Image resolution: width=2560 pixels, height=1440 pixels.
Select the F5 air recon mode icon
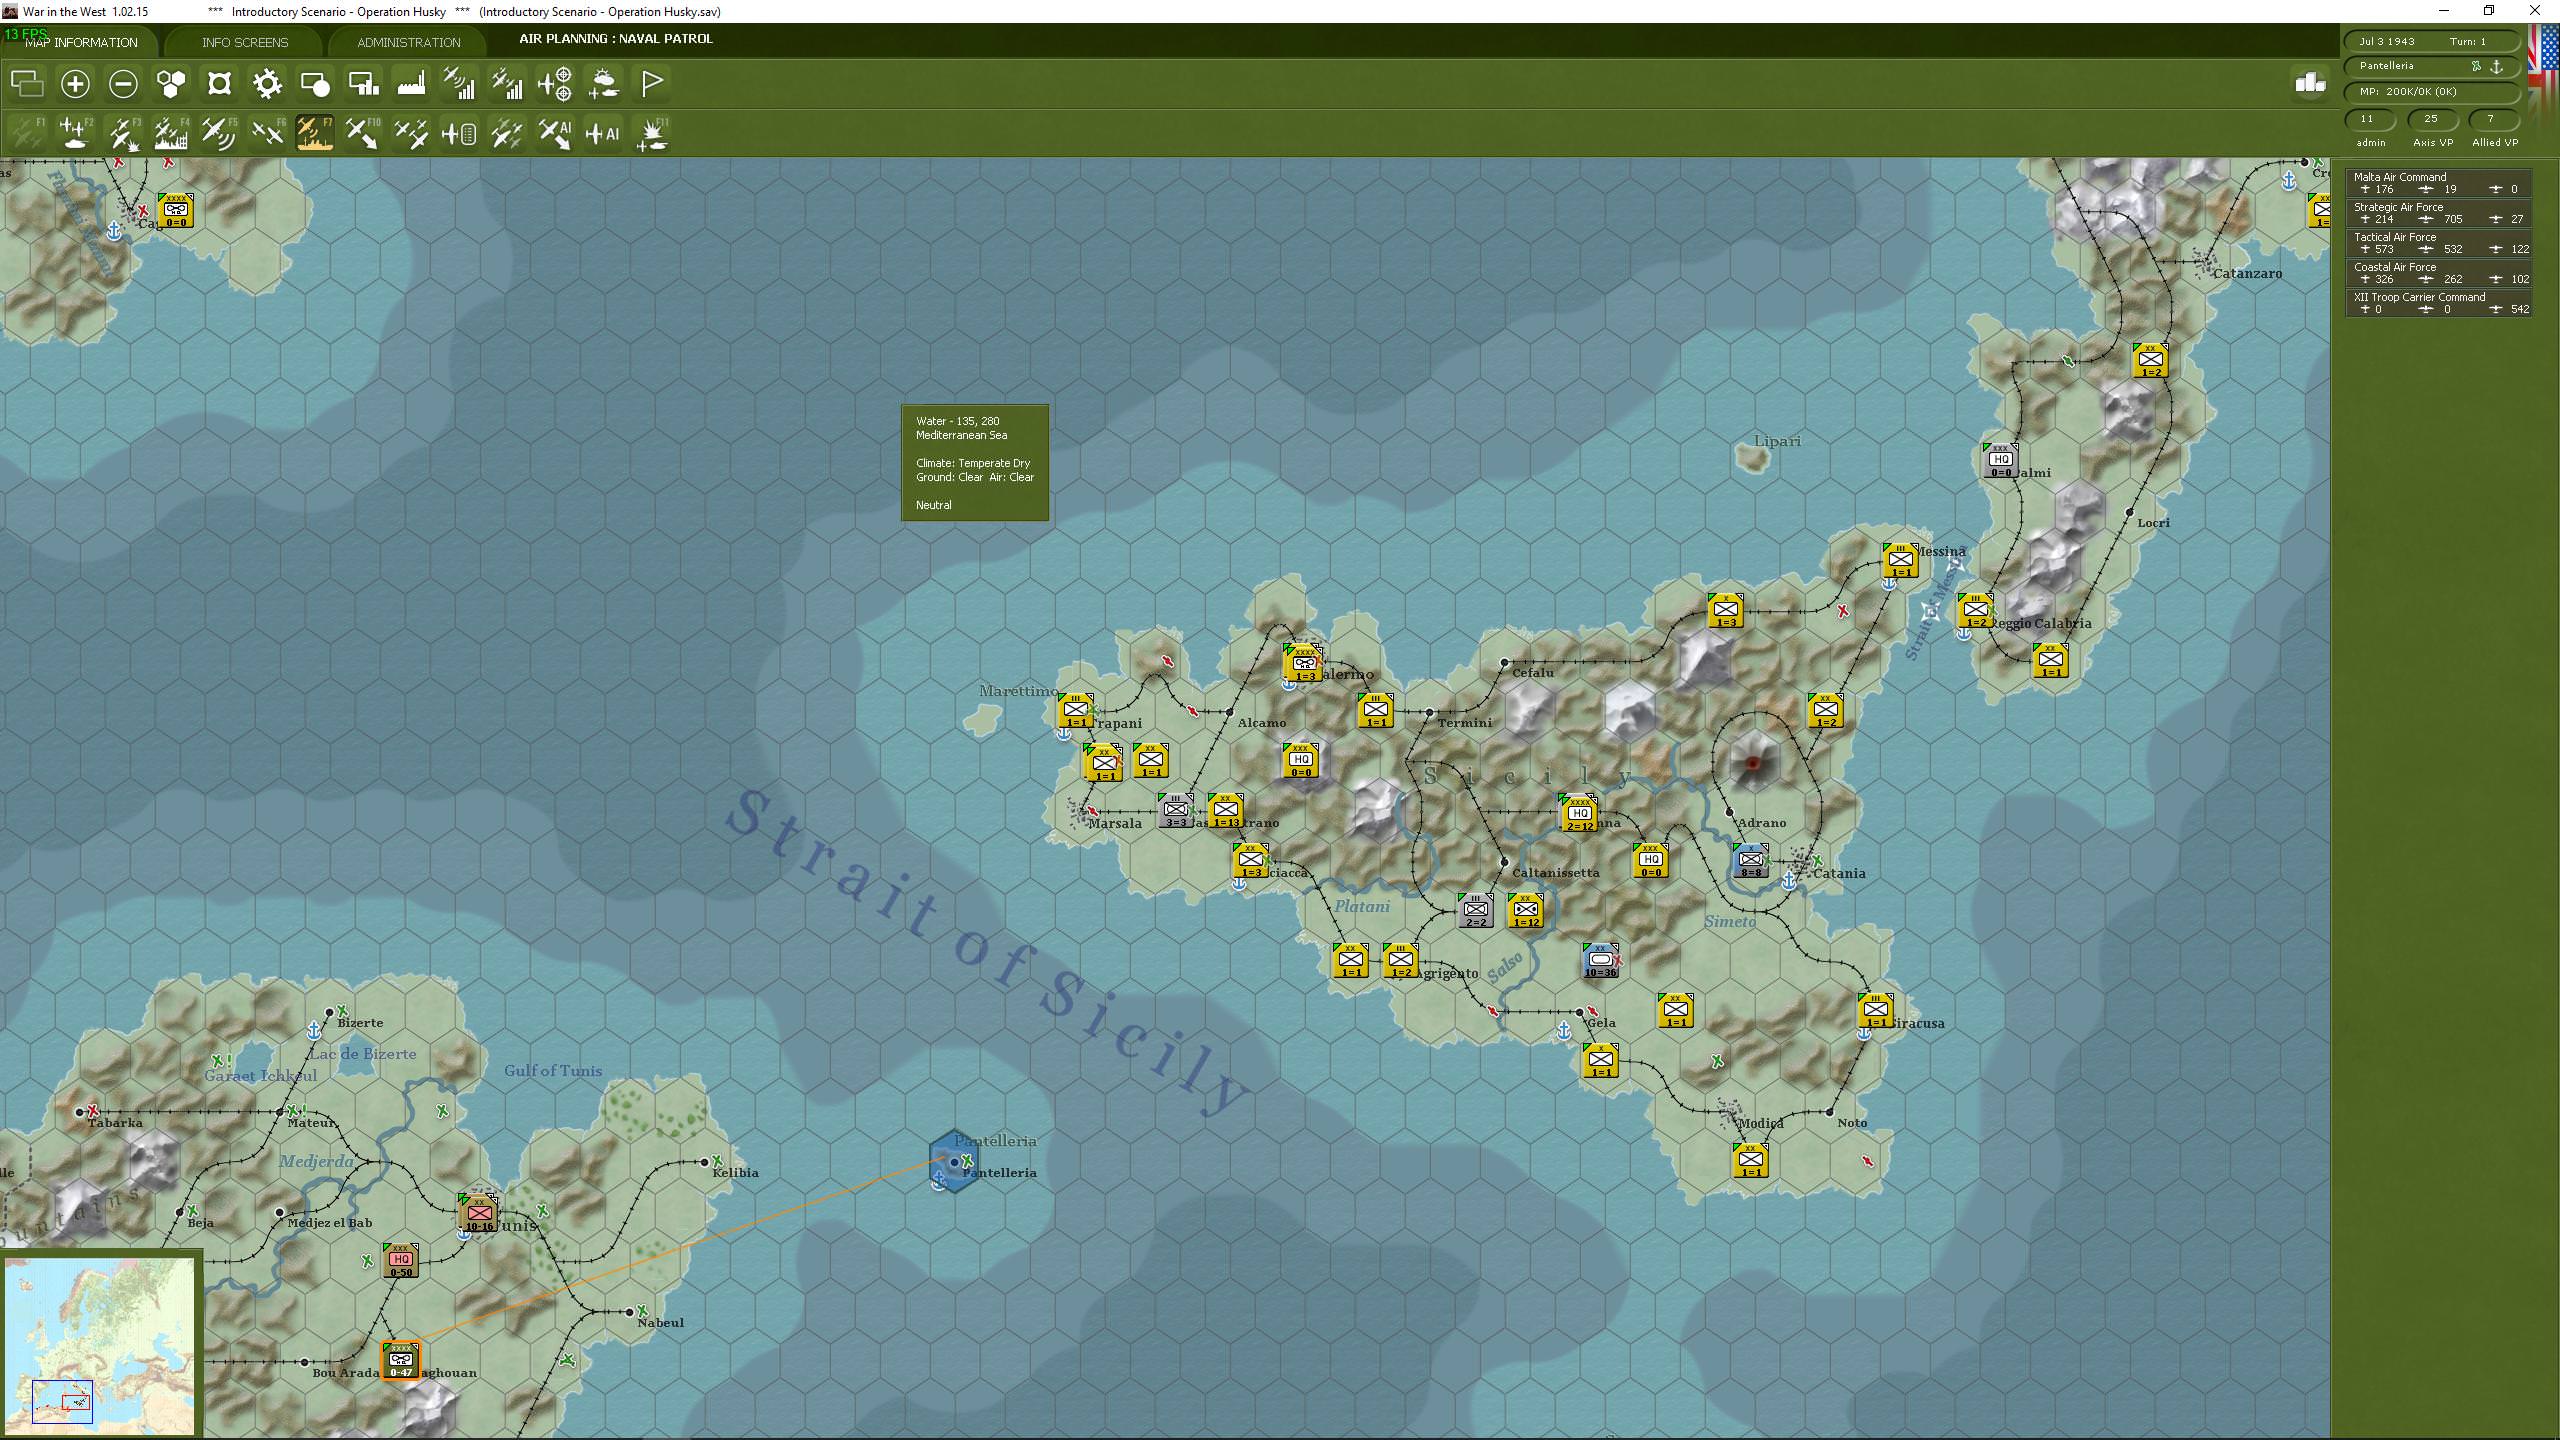[x=219, y=133]
